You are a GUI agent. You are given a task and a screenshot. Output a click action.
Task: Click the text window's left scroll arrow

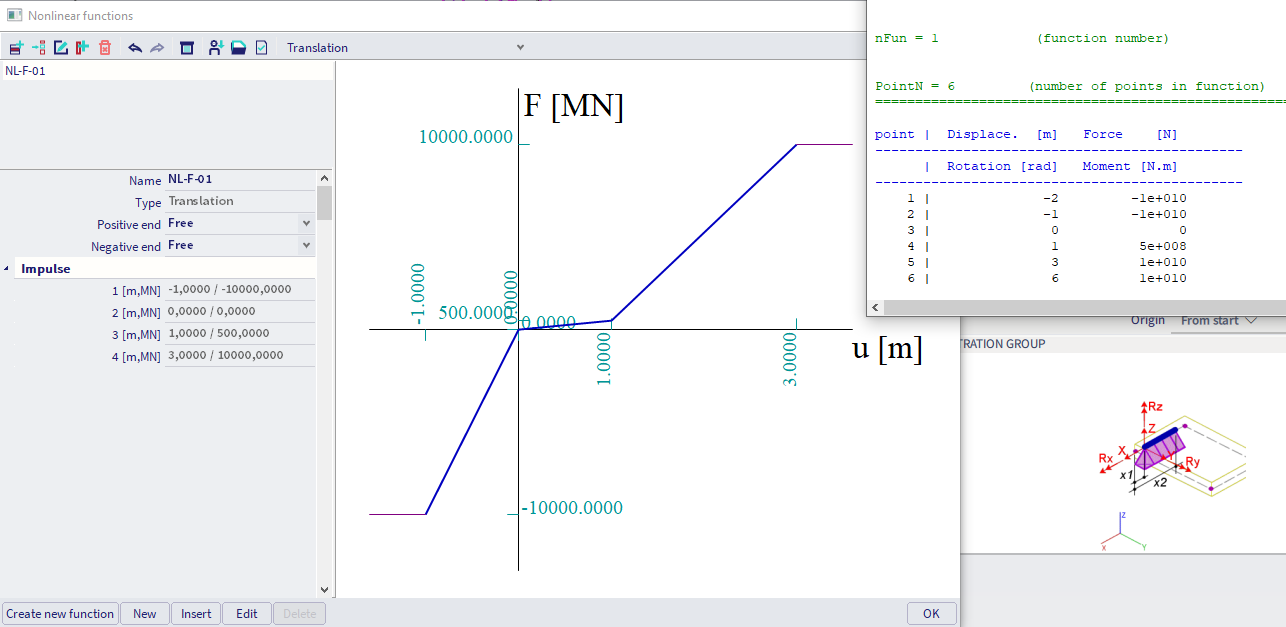click(x=875, y=308)
